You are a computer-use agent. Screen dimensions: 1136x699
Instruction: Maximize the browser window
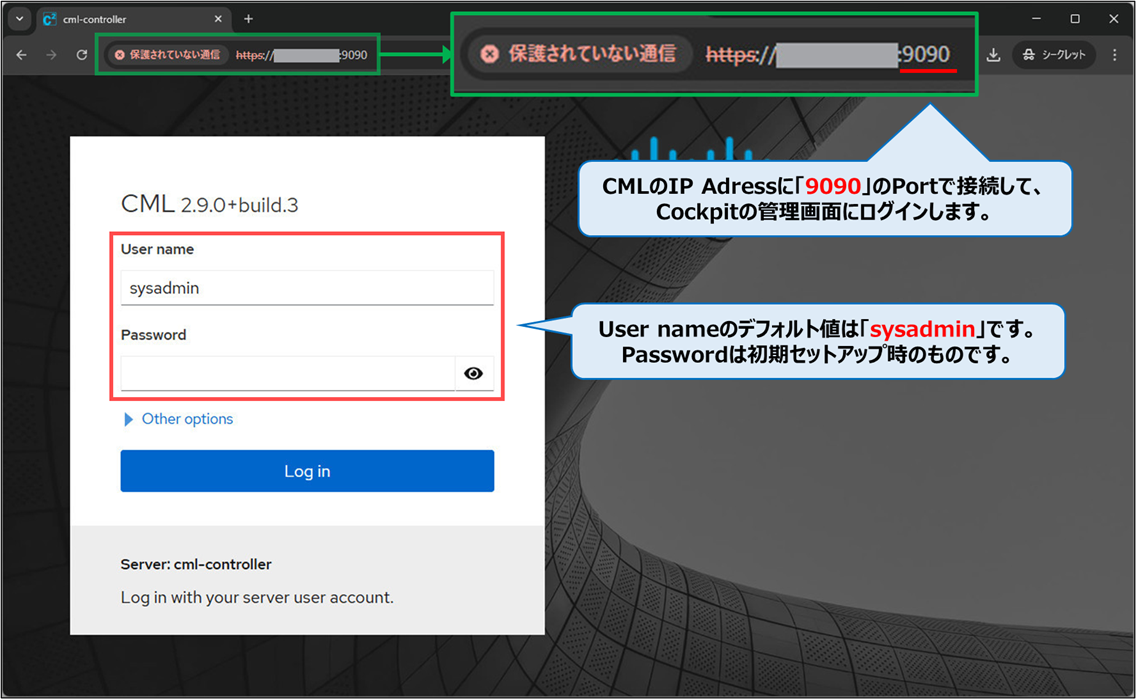1075,19
